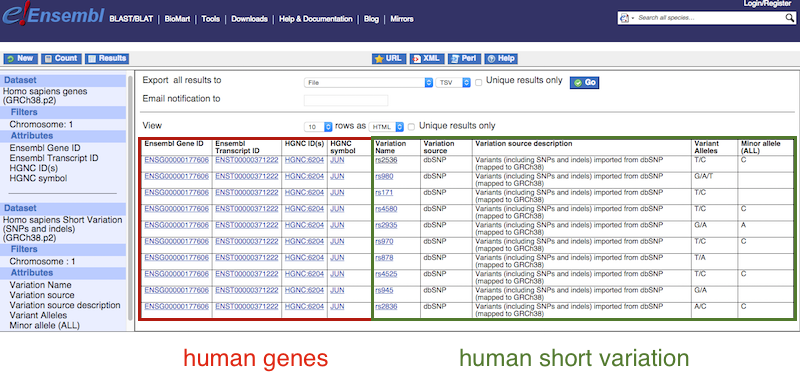Screen dimensions: 800x388
Task: Click the Count button
Action: click(x=61, y=59)
